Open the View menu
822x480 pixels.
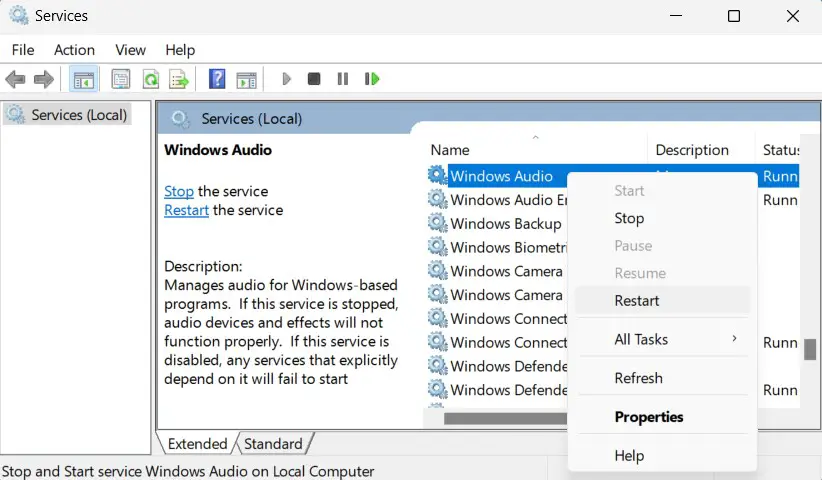131,50
